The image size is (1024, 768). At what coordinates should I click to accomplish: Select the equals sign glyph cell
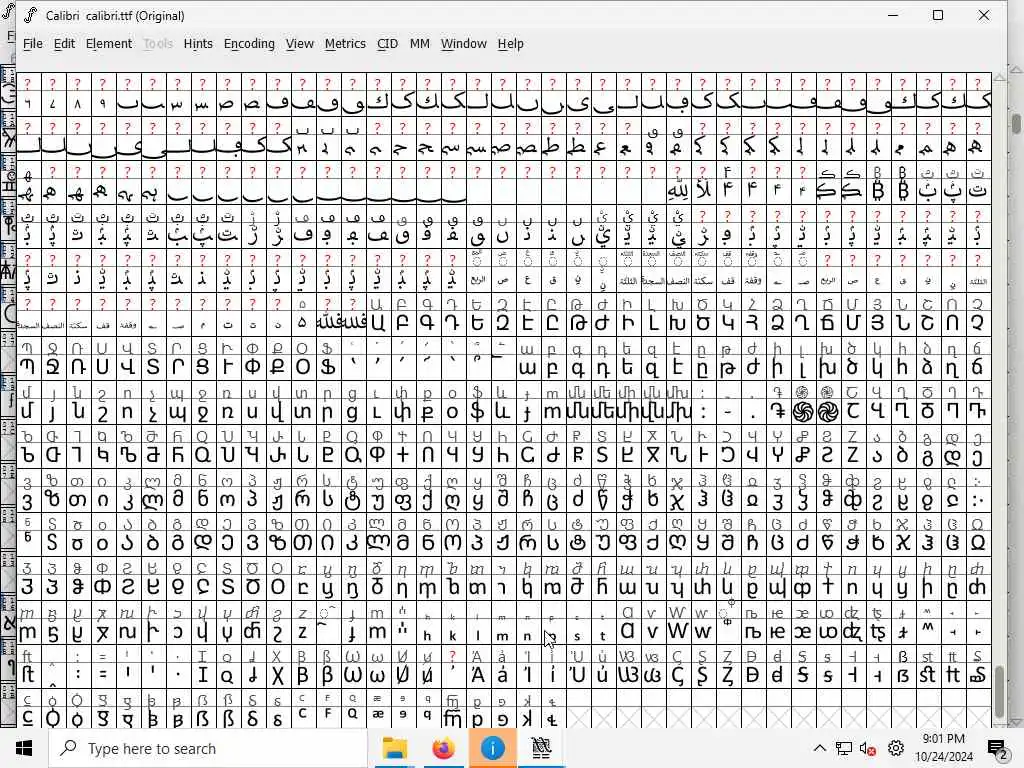103,674
